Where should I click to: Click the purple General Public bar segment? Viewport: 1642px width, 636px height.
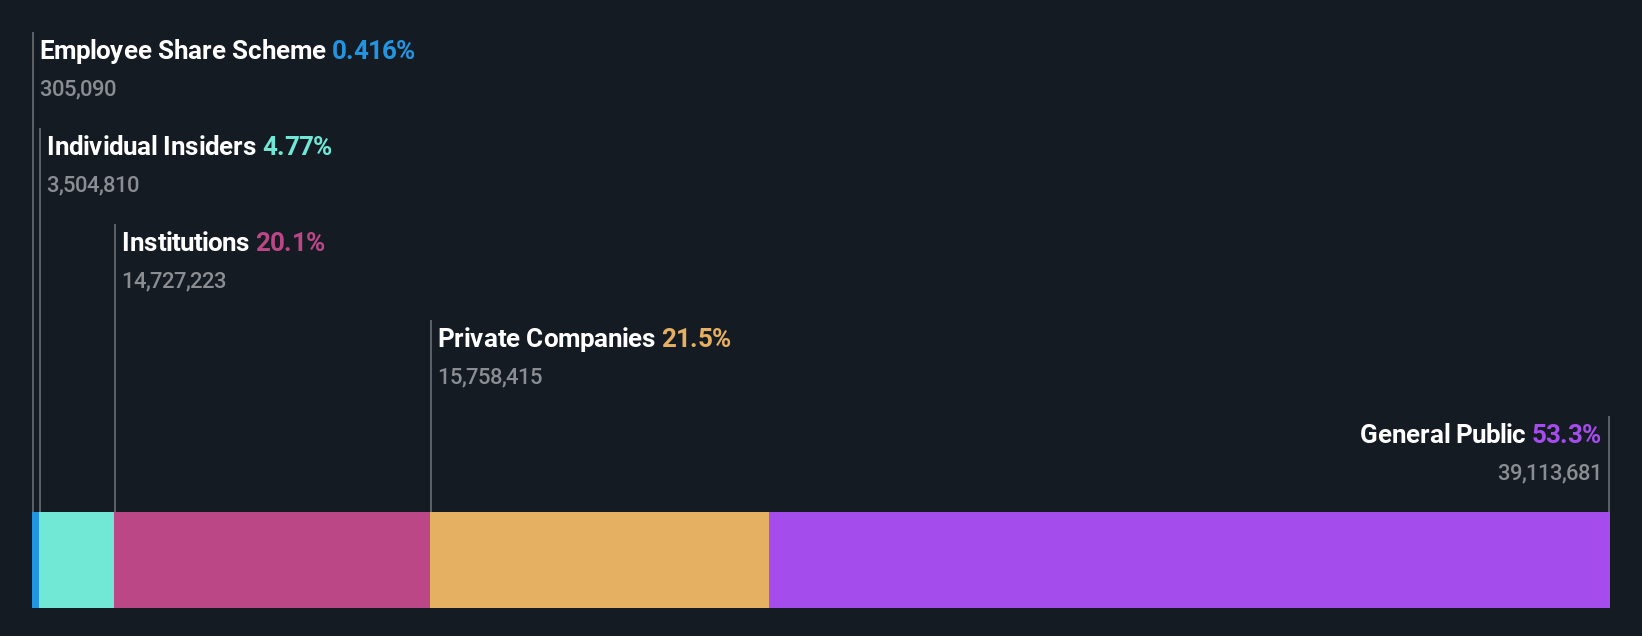pos(1189,560)
